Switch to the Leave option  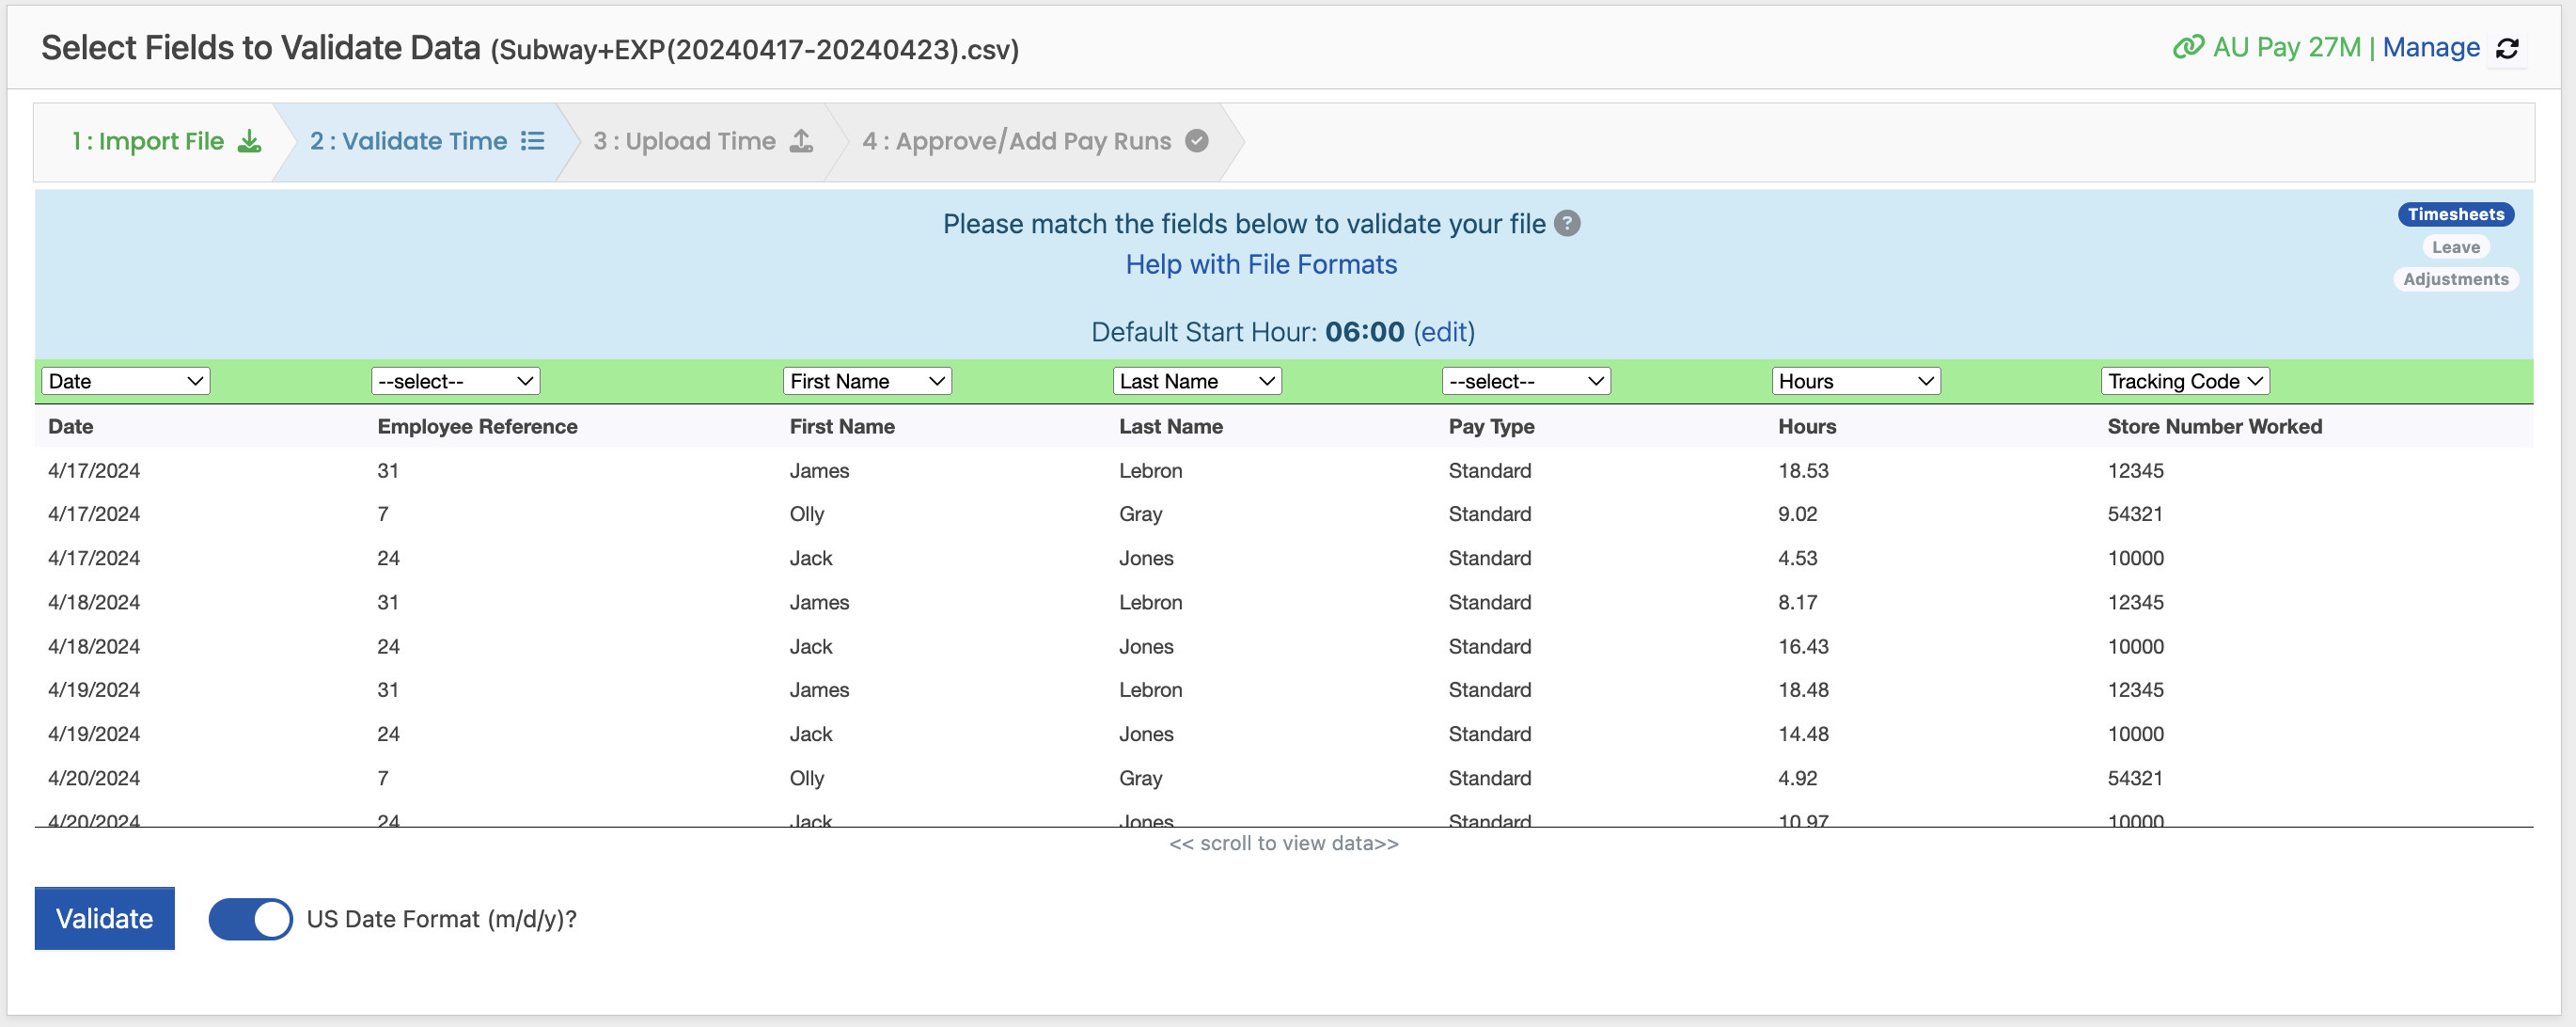pyautogui.click(x=2455, y=247)
